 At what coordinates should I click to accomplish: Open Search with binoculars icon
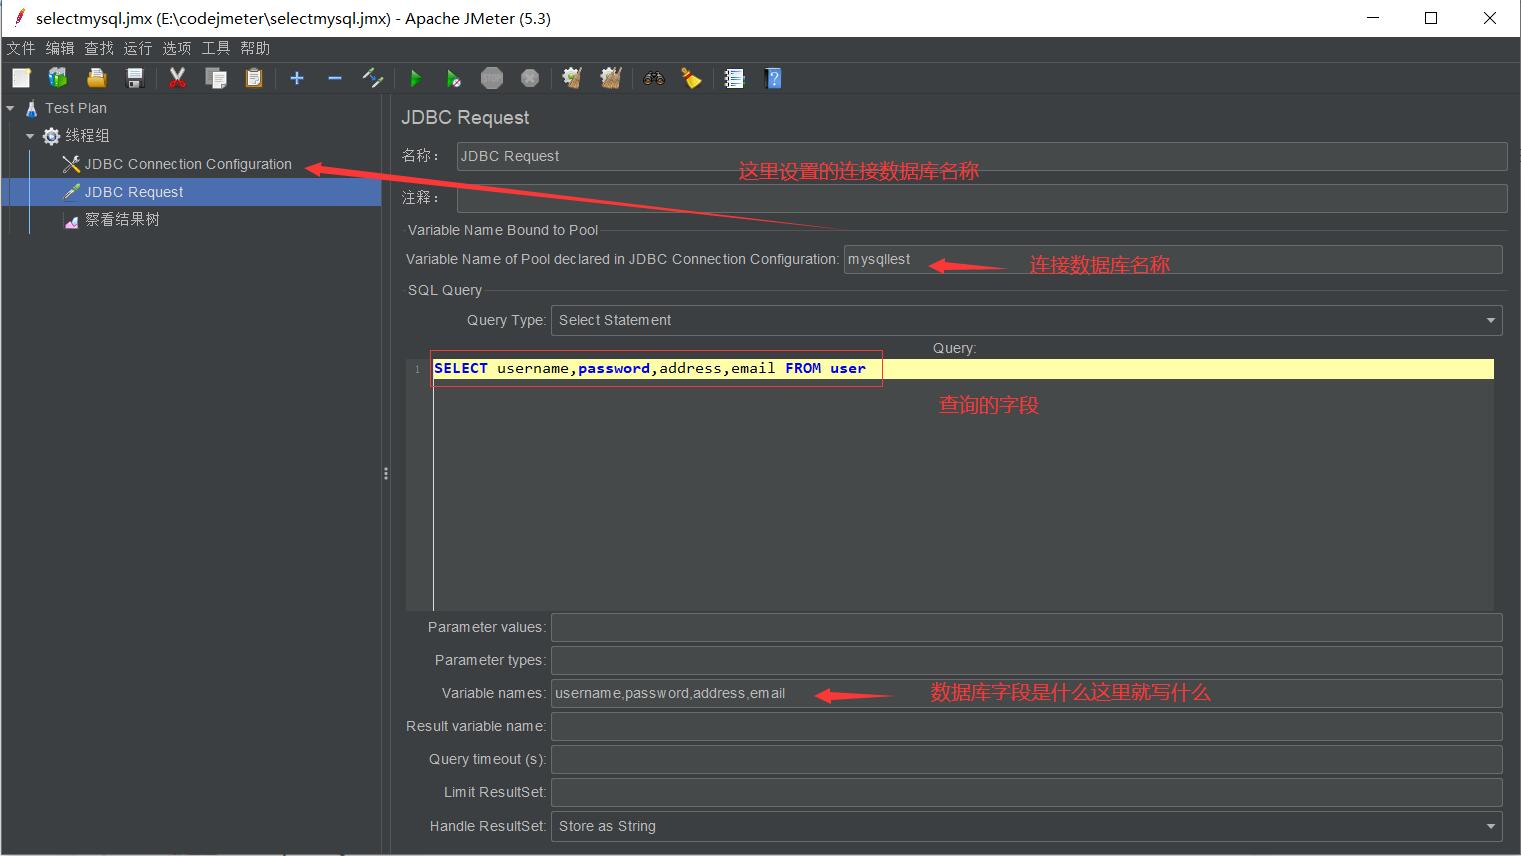tap(654, 78)
